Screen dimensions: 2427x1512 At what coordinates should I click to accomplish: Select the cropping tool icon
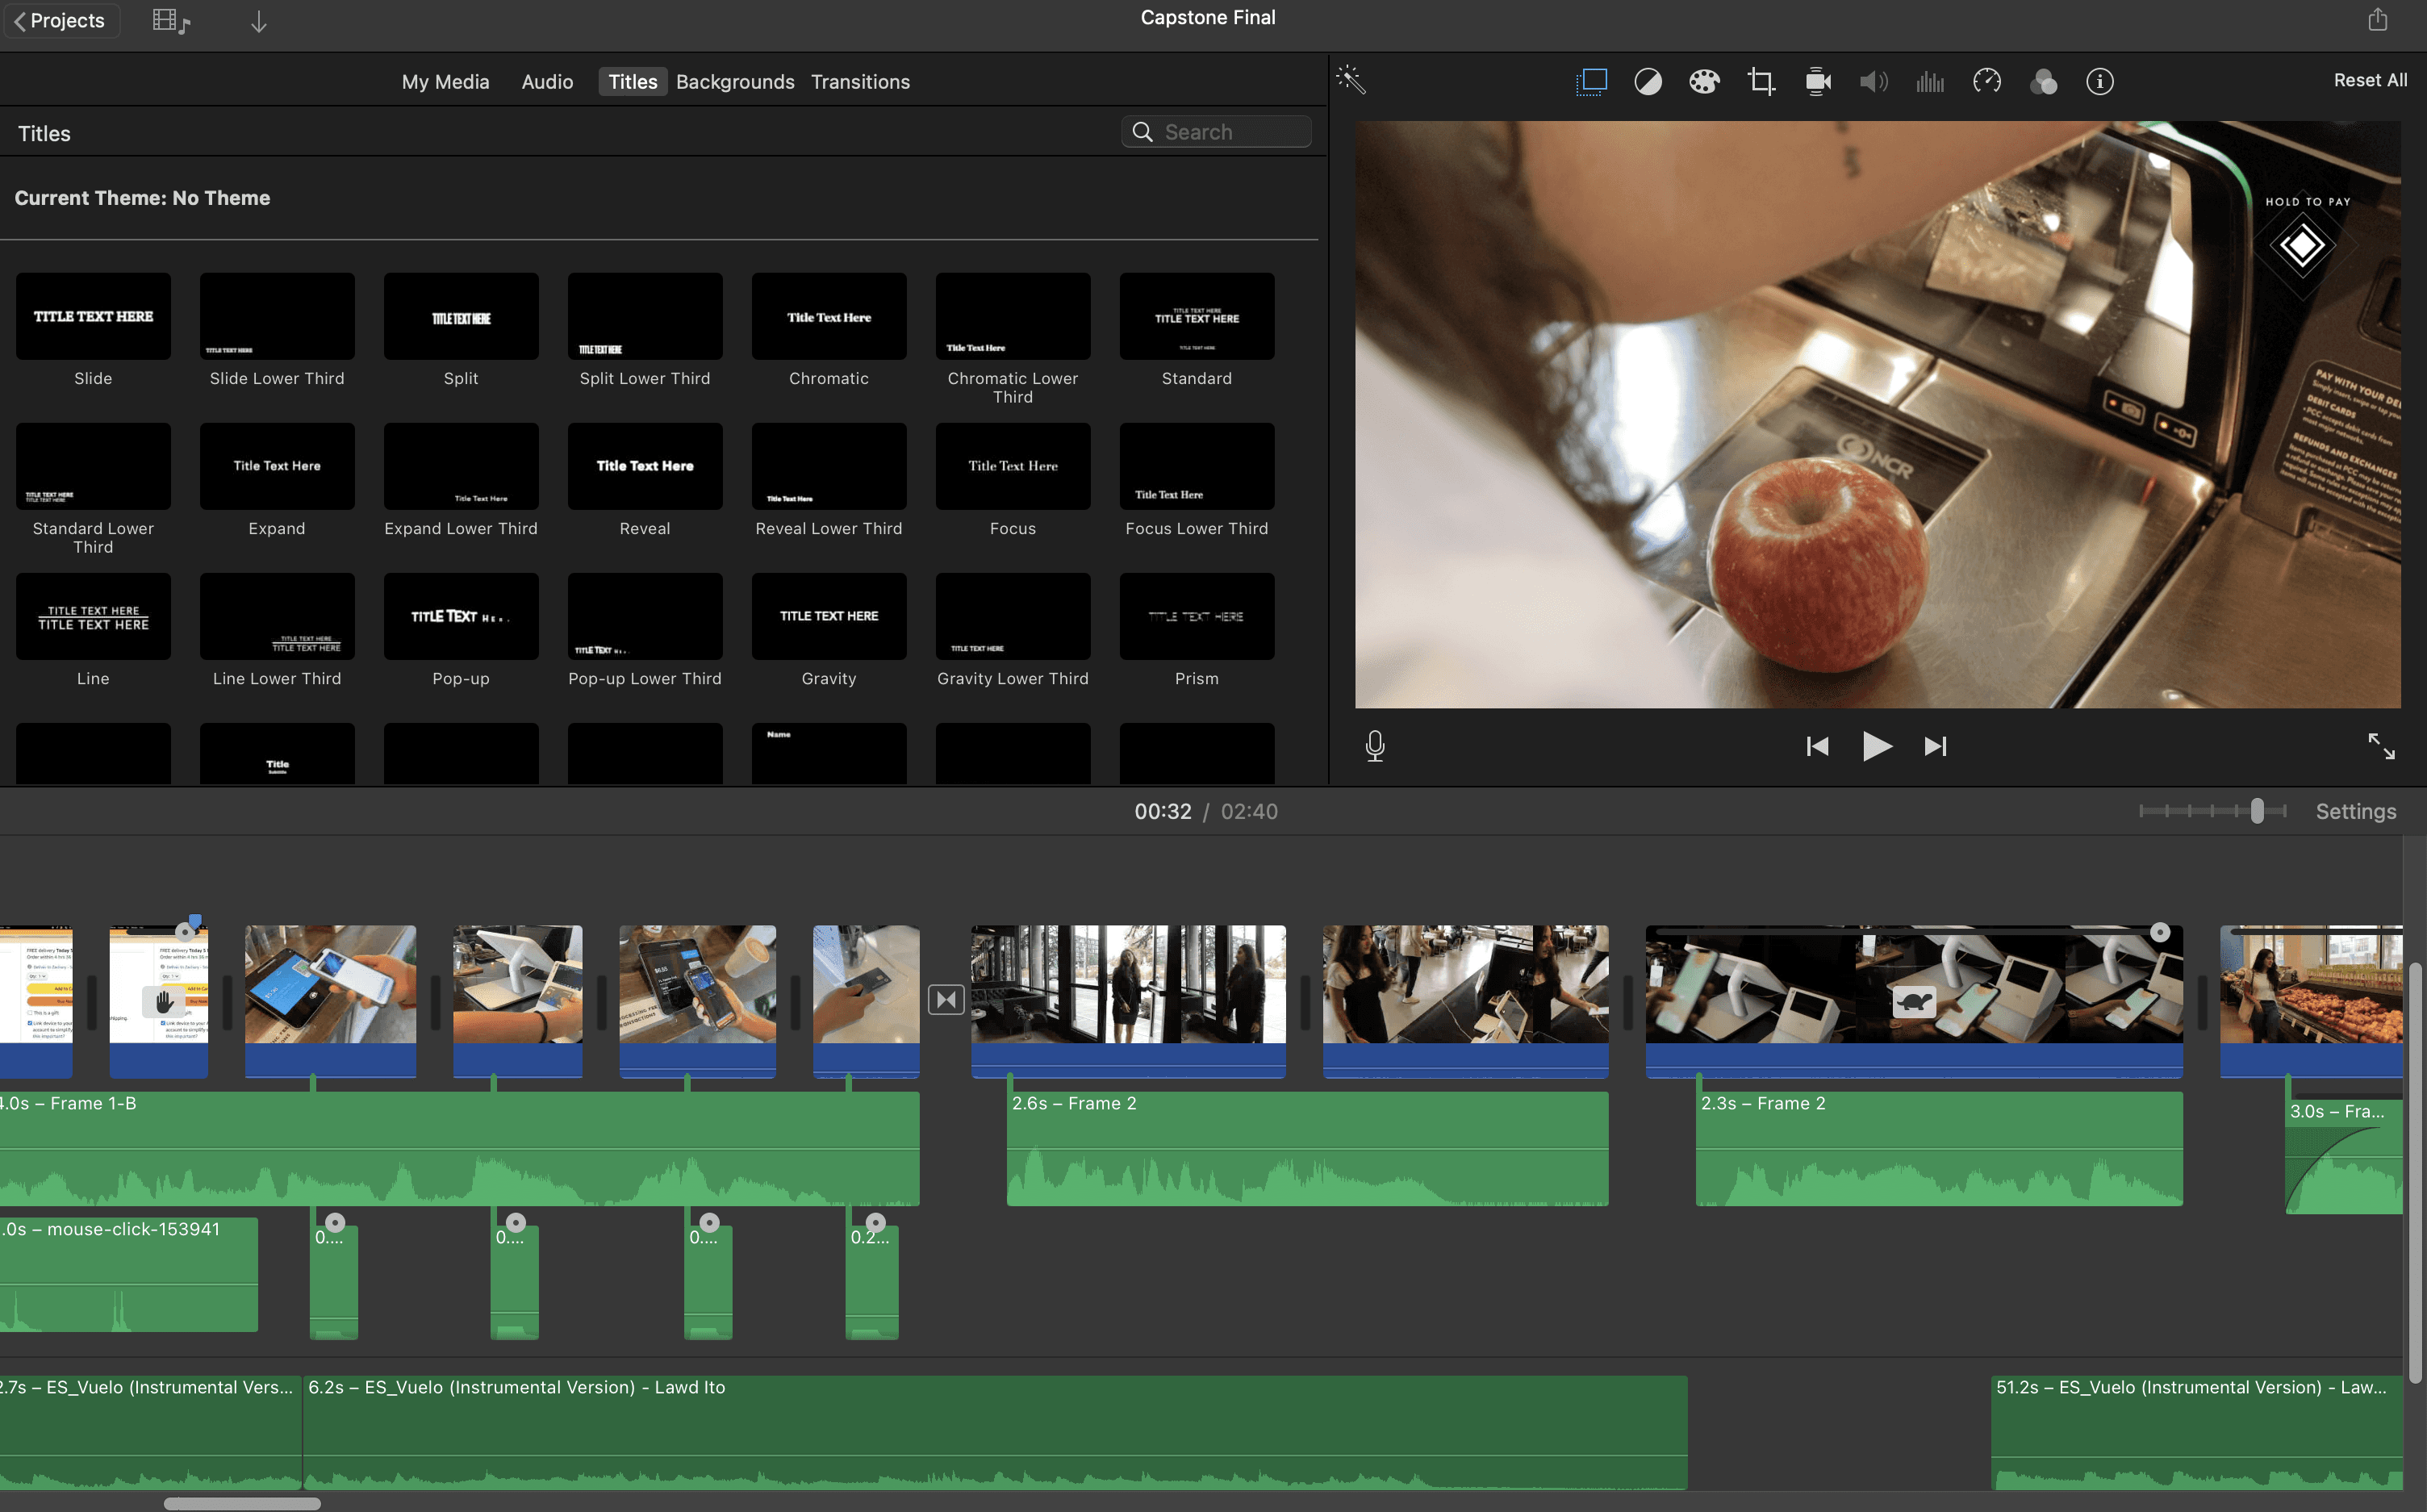click(1761, 81)
